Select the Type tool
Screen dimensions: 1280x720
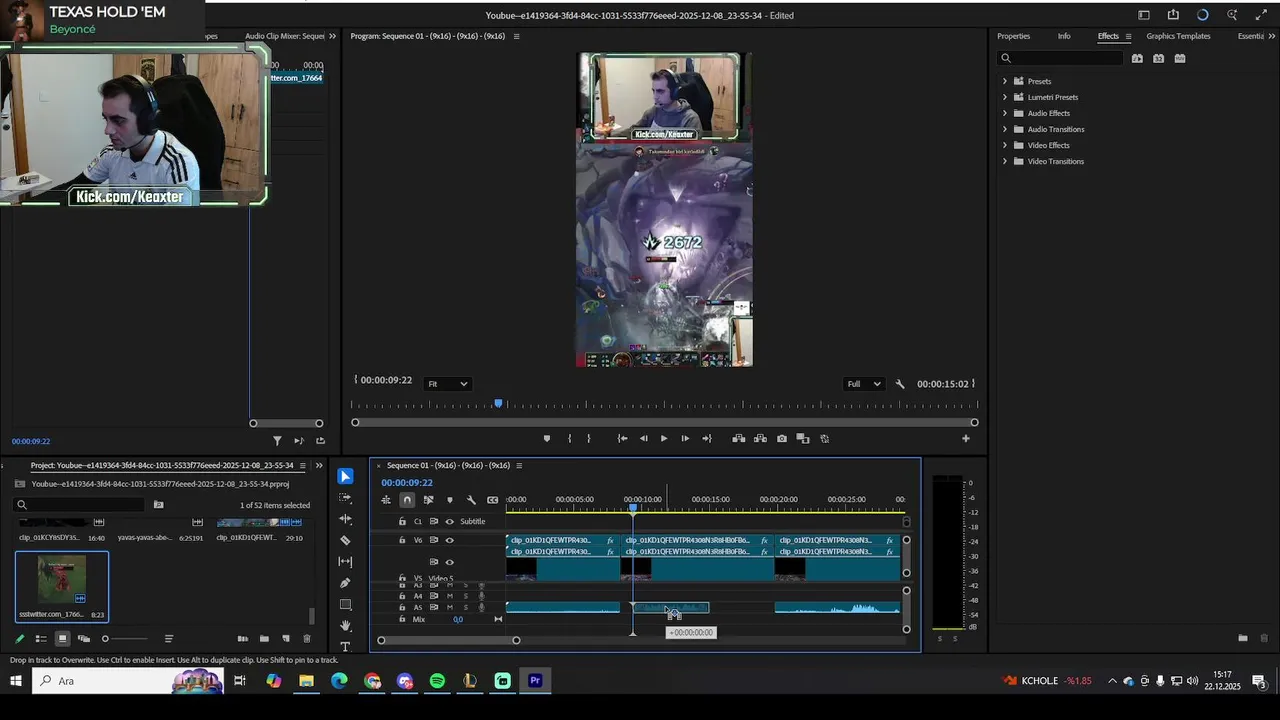(345, 647)
